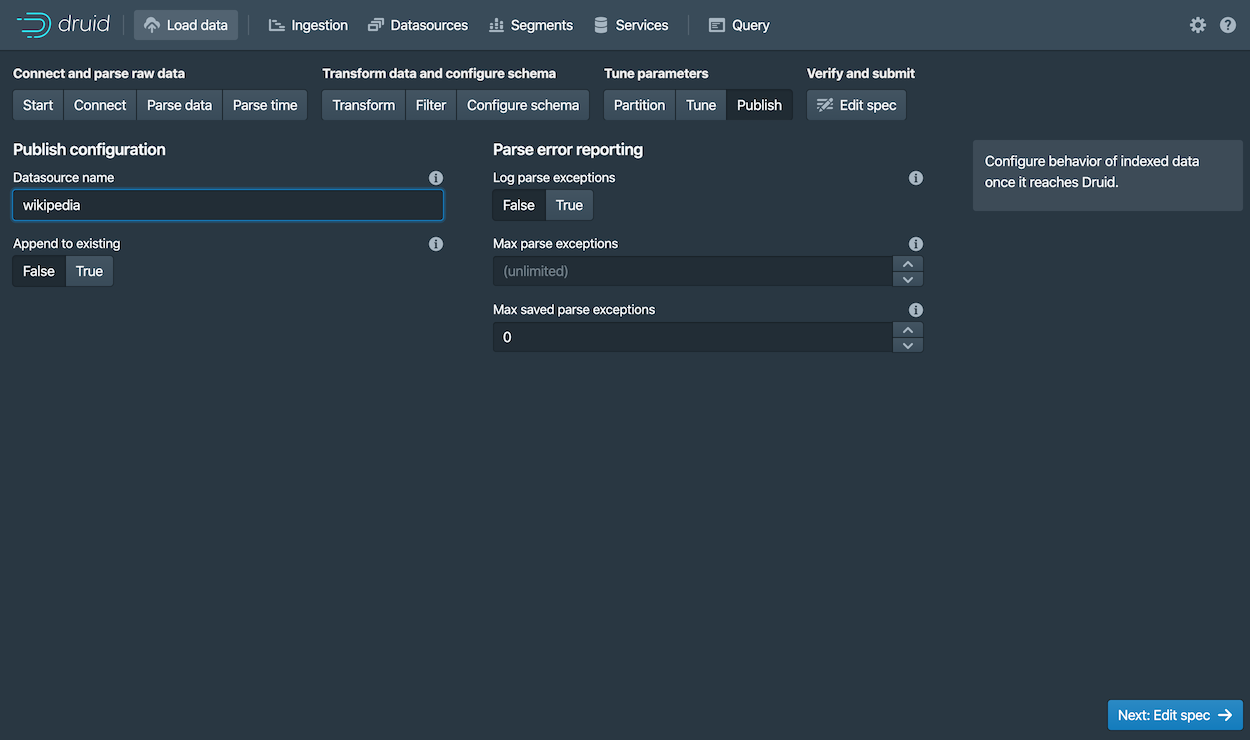This screenshot has width=1250, height=740.
Task: Return to the Start step
Action: pos(37,104)
